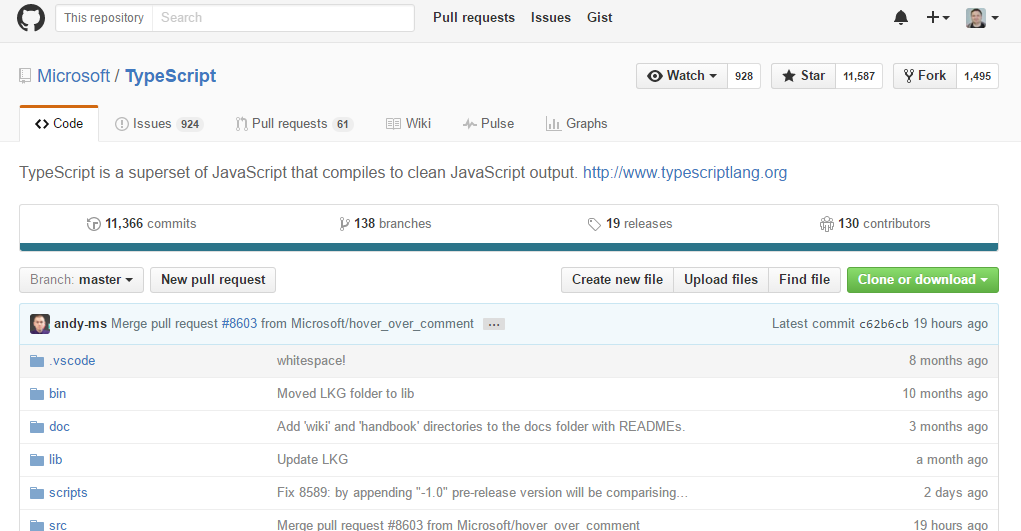
Task: Click the scripts folder icon
Action: coord(37,493)
